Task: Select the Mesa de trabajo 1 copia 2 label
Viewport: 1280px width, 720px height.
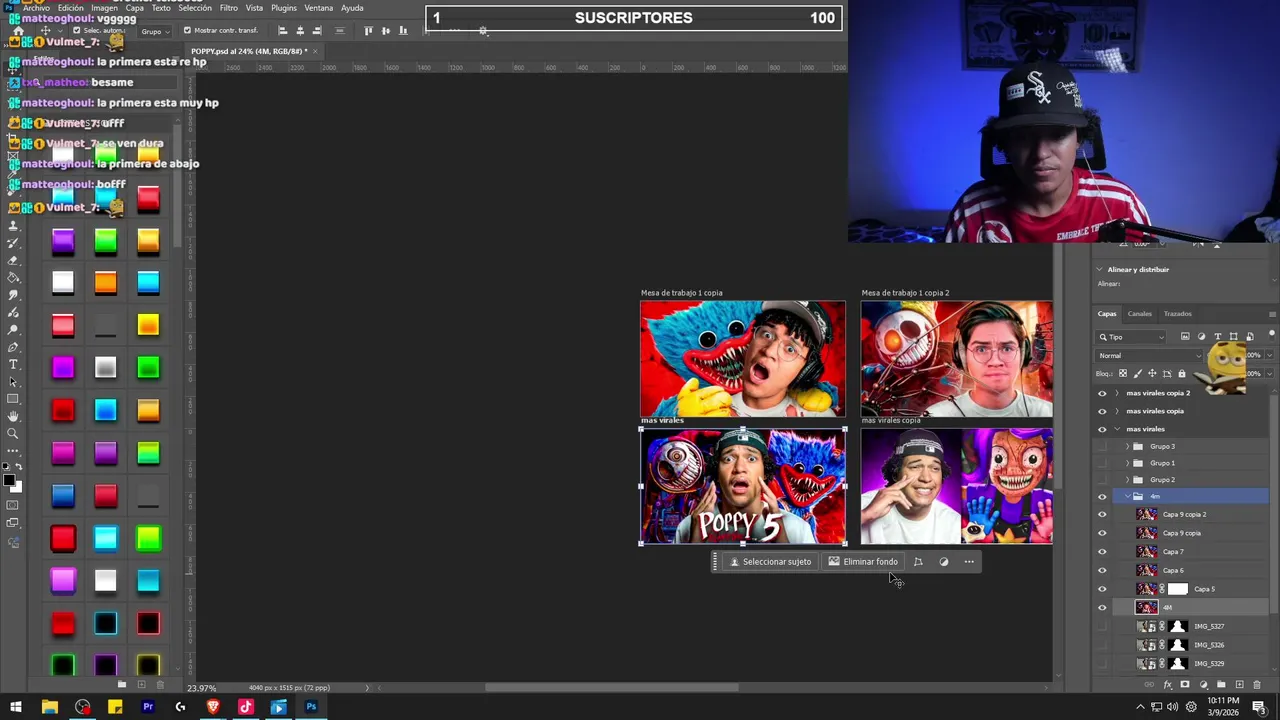Action: (x=905, y=293)
